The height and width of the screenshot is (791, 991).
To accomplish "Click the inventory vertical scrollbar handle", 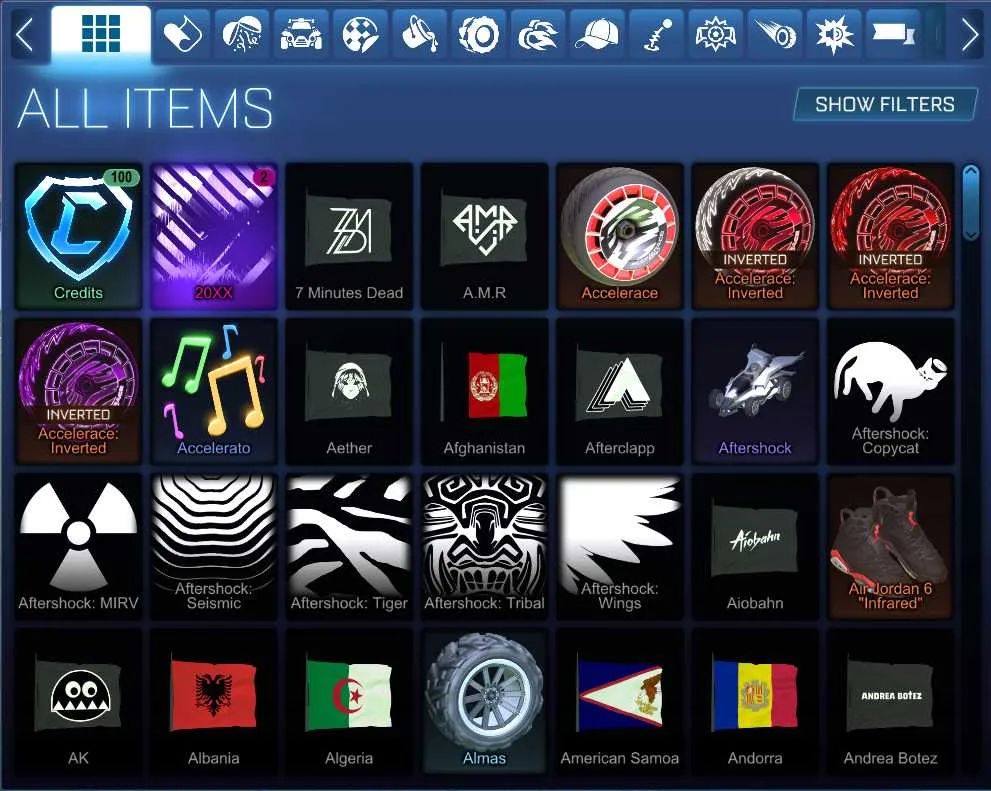I will 970,202.
